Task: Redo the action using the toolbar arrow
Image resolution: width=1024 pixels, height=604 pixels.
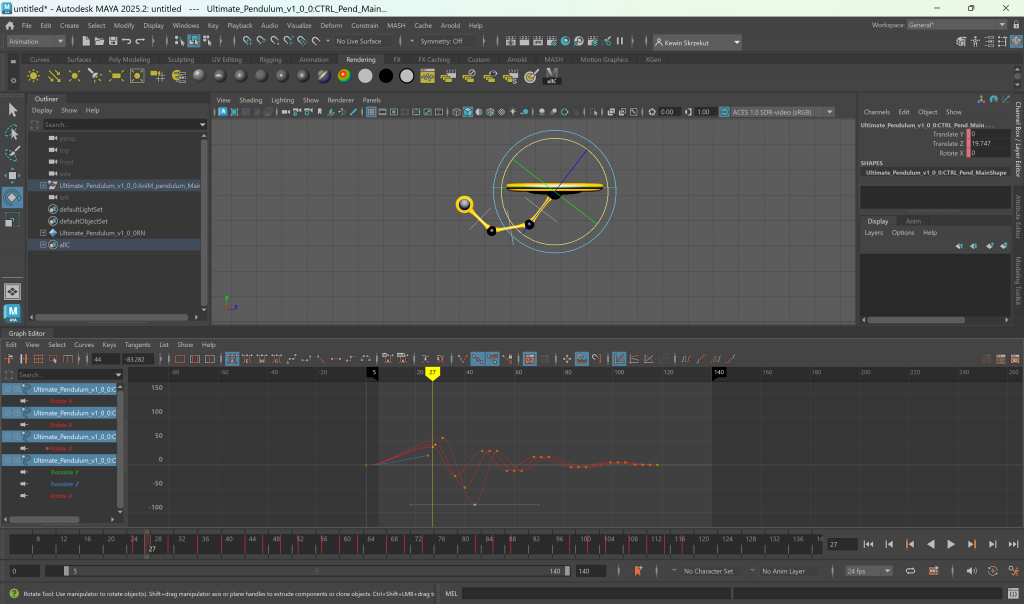Action: pos(140,41)
